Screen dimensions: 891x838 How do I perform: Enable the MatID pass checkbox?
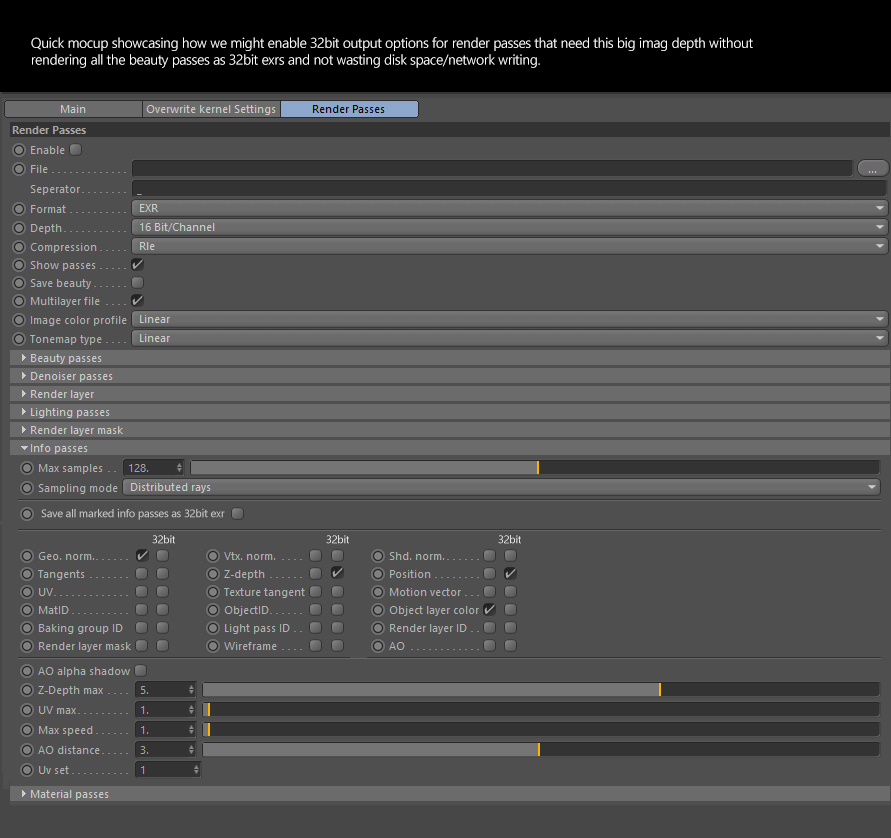pyautogui.click(x=141, y=610)
